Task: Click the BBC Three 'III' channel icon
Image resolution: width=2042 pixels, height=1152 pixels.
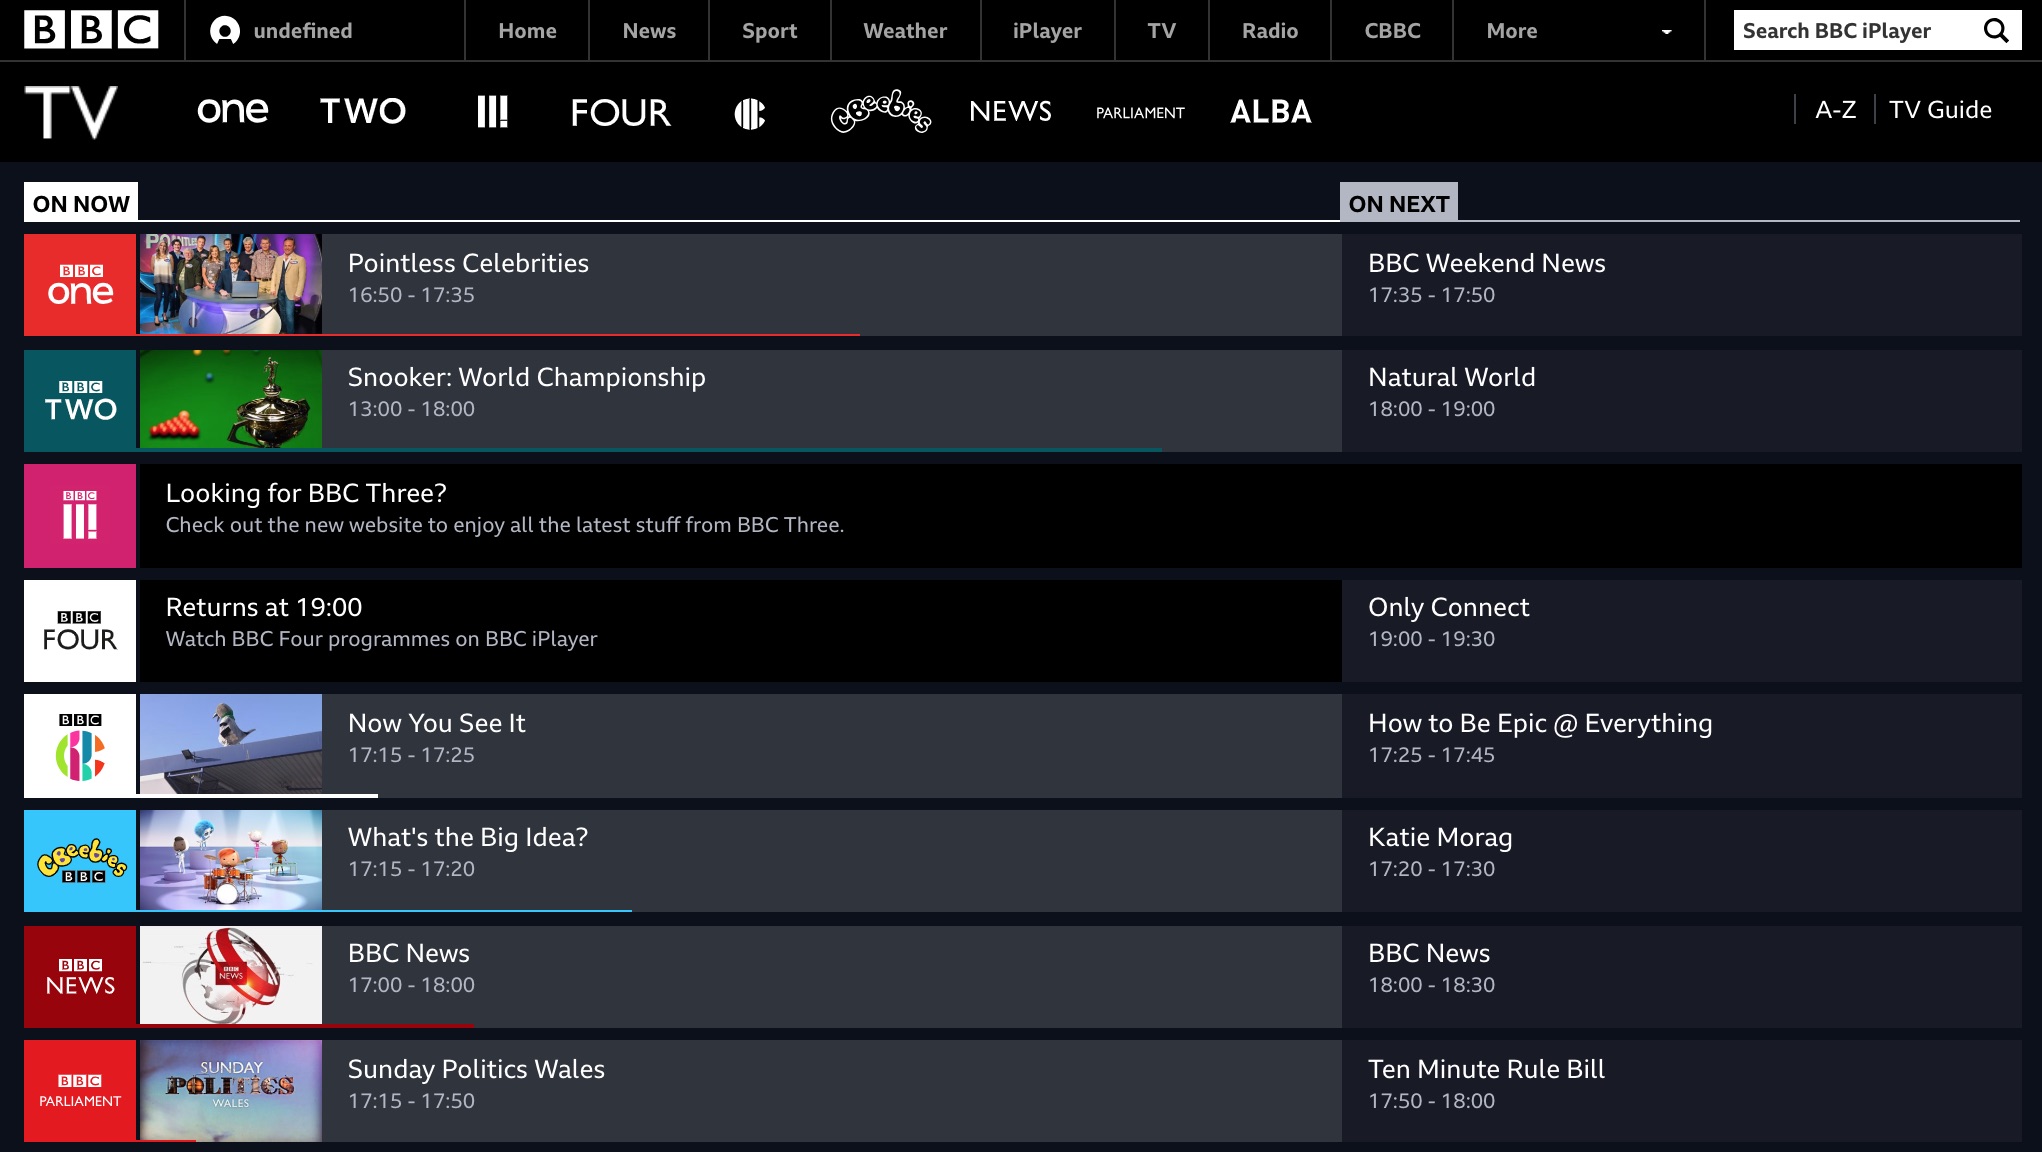Action: click(491, 111)
